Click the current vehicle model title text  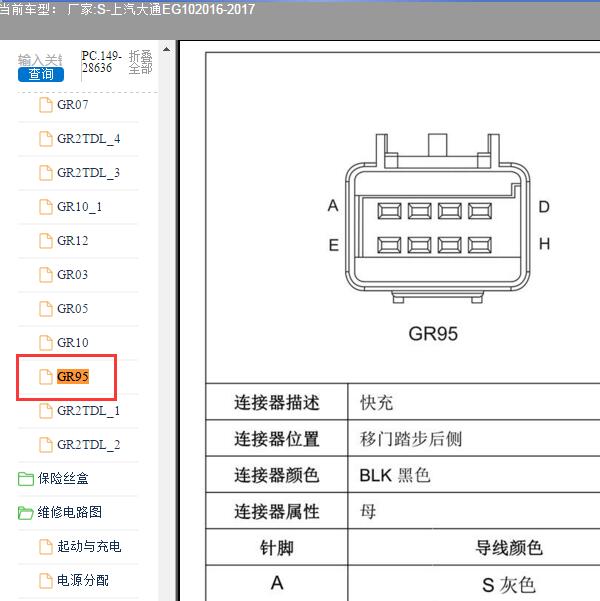(127, 9)
